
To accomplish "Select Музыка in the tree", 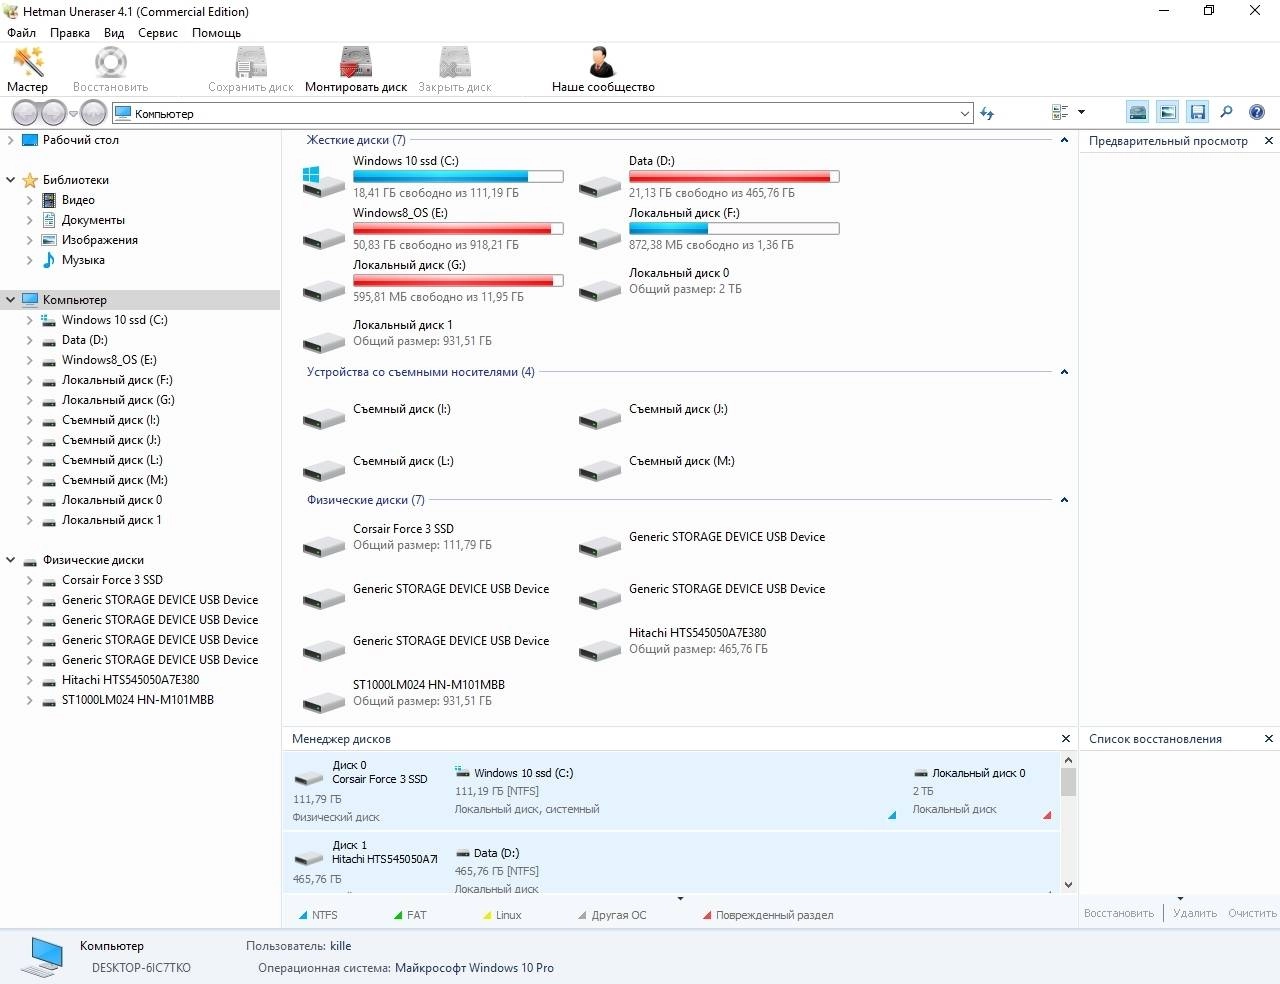I will [83, 260].
